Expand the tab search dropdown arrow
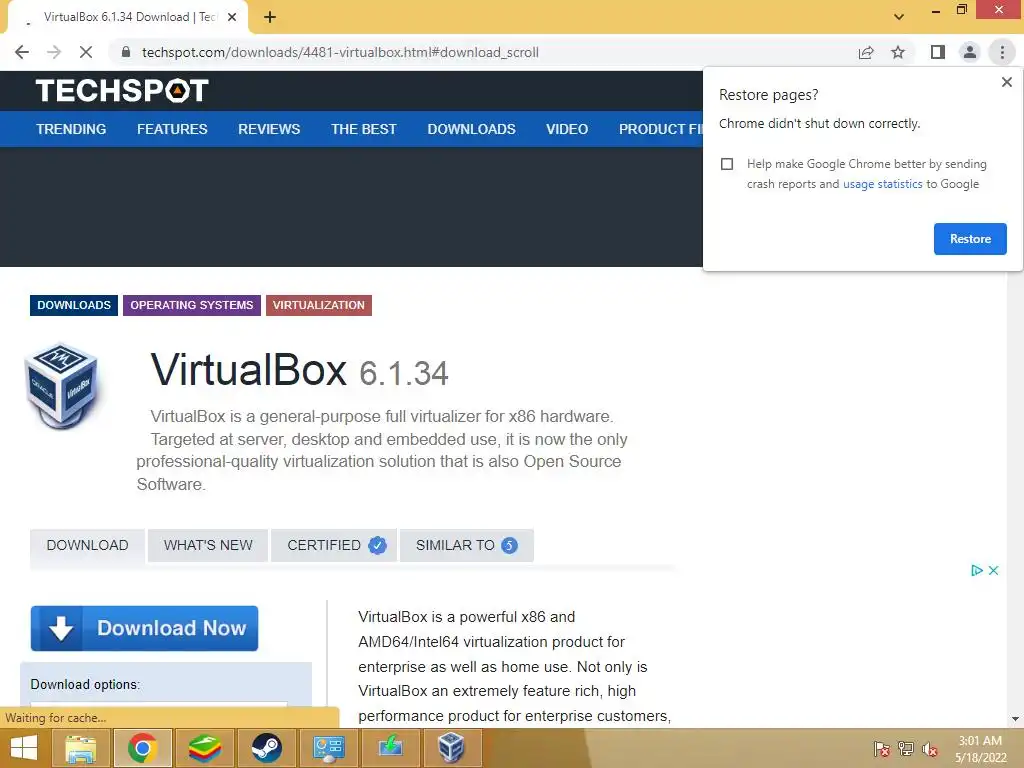Image resolution: width=1024 pixels, height=768 pixels. pos(899,17)
